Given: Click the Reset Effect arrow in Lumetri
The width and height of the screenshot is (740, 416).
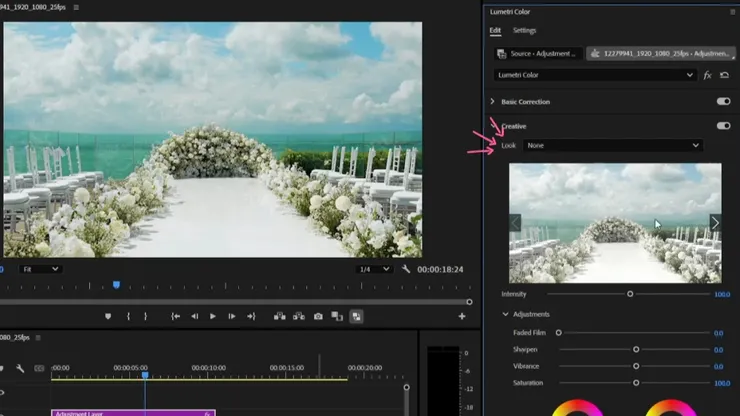Looking at the screenshot, I should pyautogui.click(x=724, y=75).
